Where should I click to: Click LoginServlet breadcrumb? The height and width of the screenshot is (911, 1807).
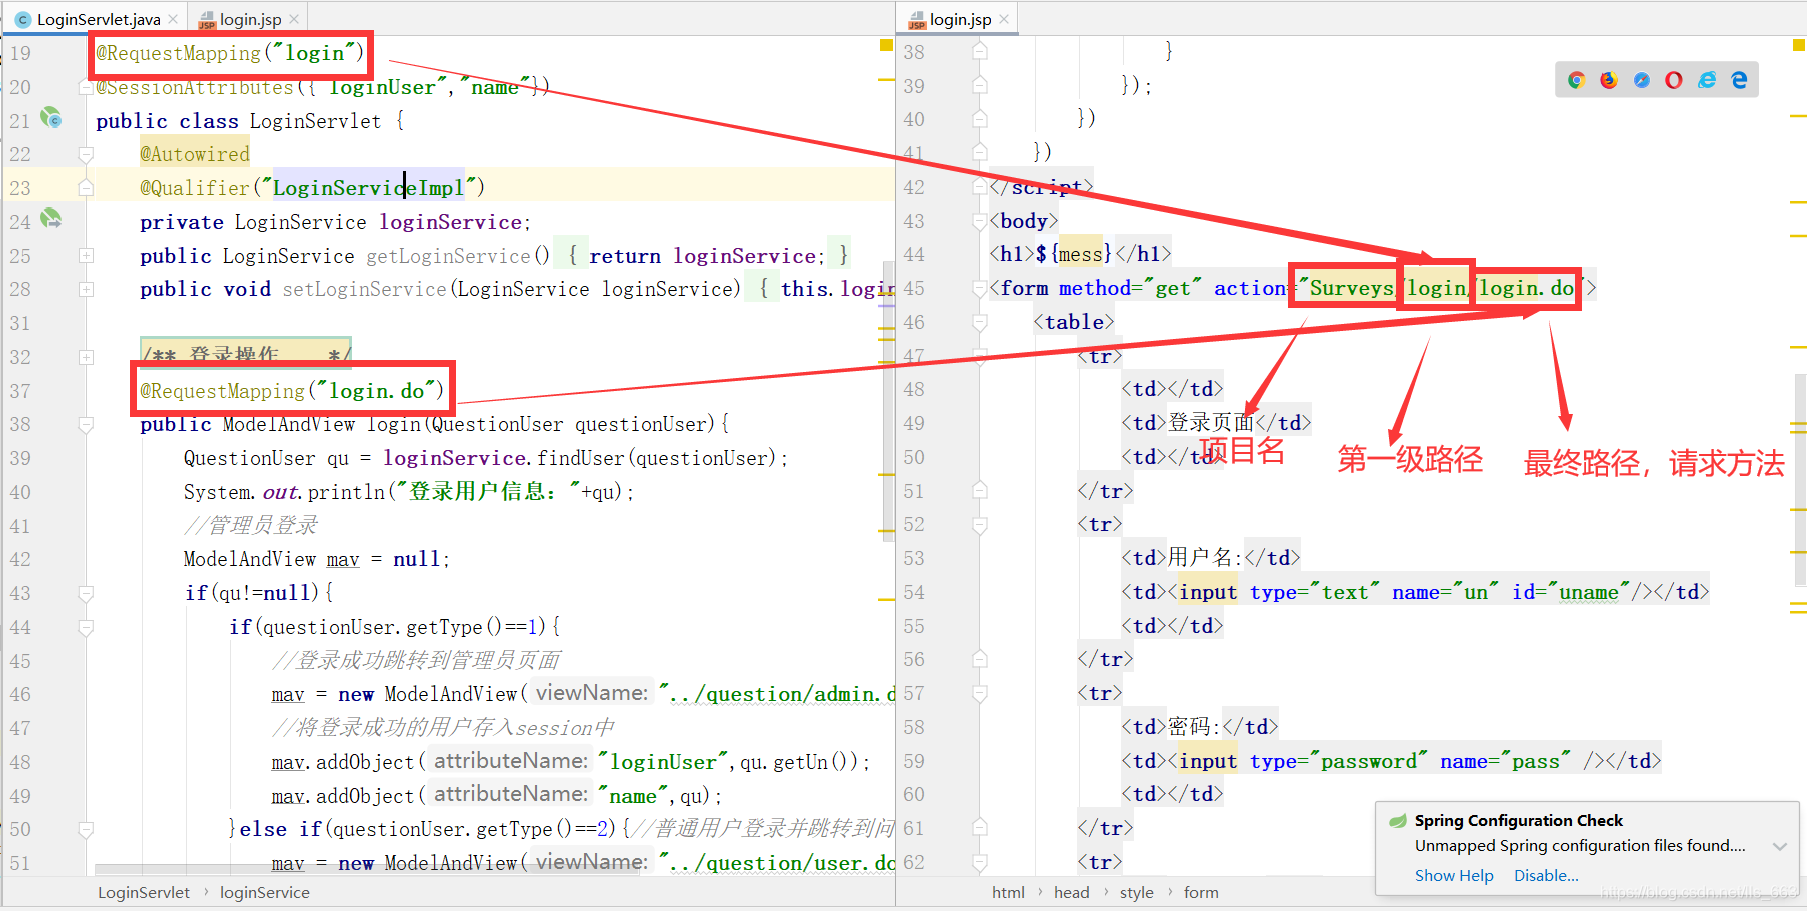(x=143, y=892)
